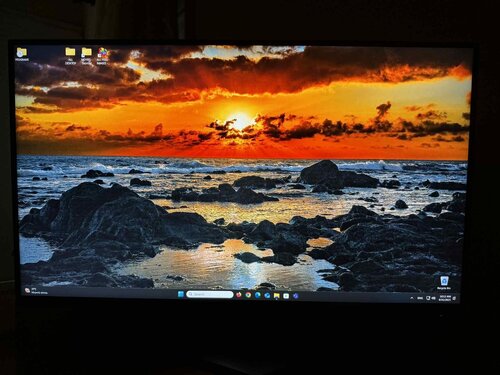Expand the hidden system tray icons chevron
The height and width of the screenshot is (375, 500).
tap(412, 298)
